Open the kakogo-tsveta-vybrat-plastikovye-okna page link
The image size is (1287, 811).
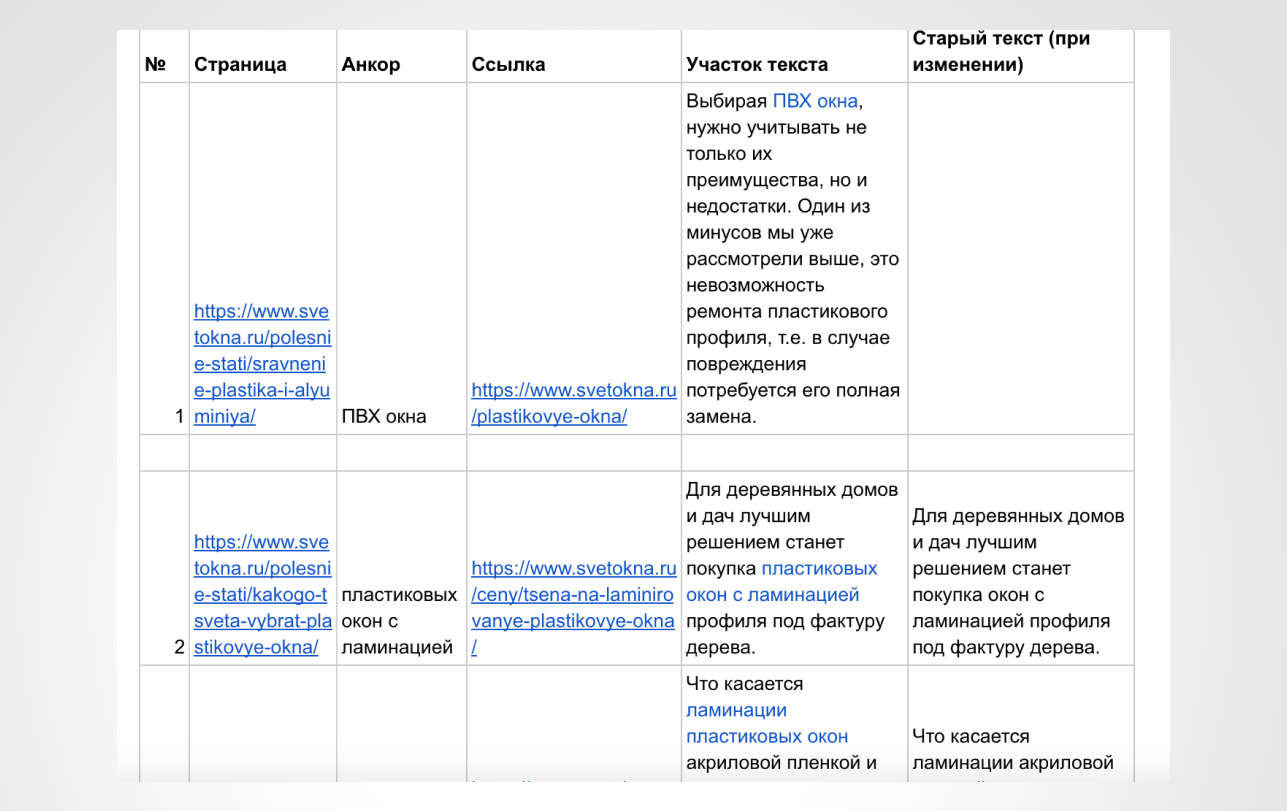(262, 594)
